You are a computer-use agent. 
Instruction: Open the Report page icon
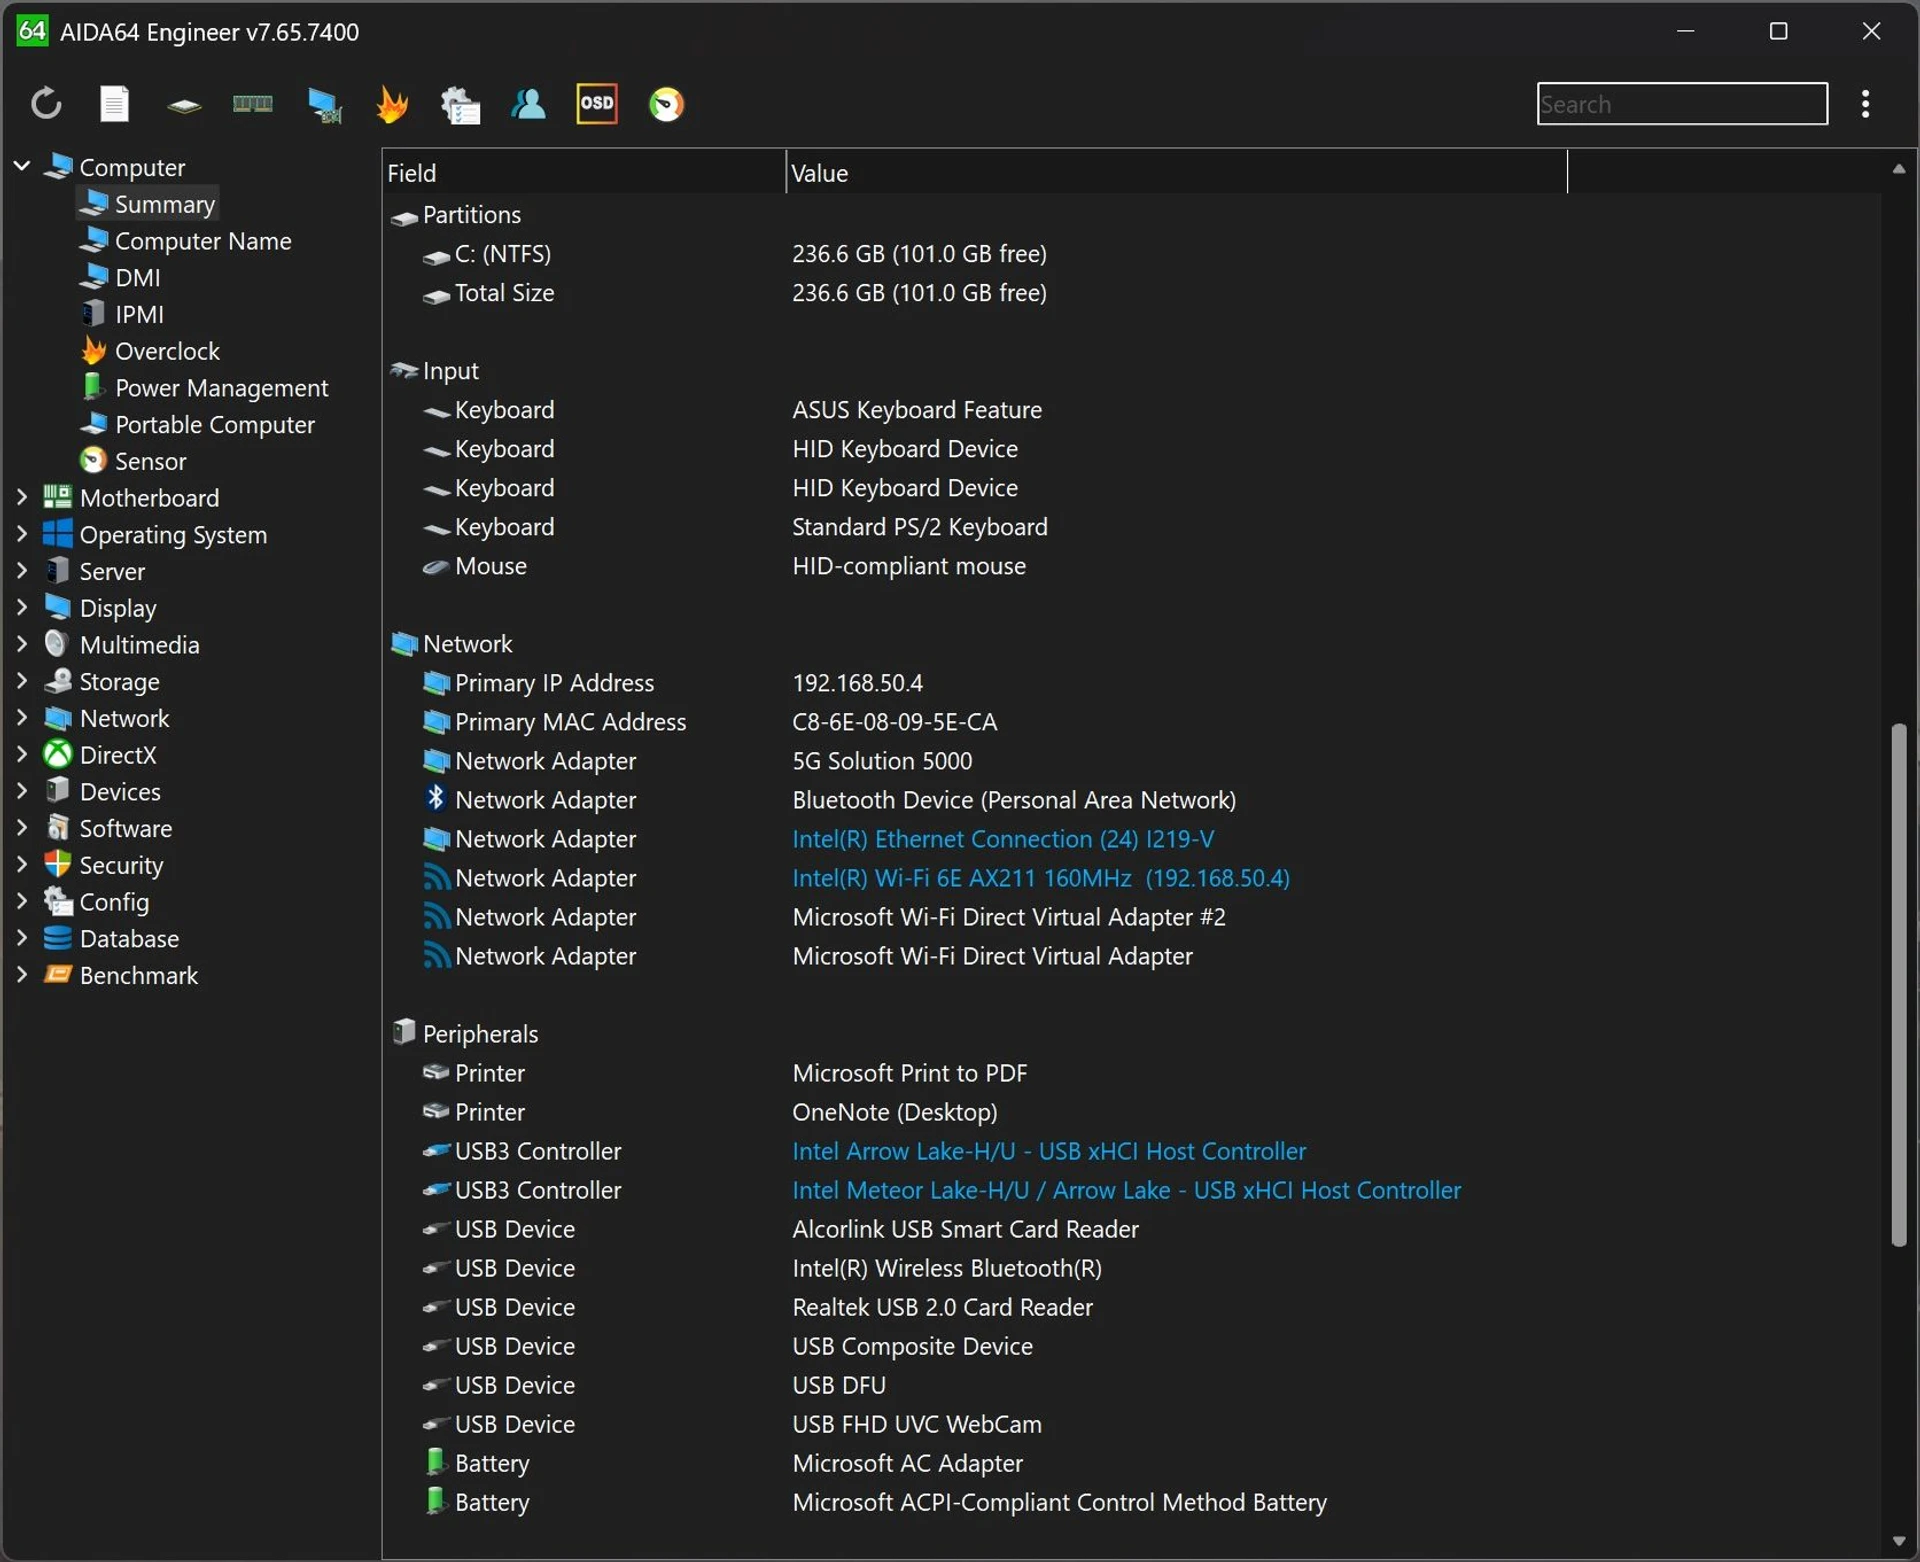[x=114, y=104]
